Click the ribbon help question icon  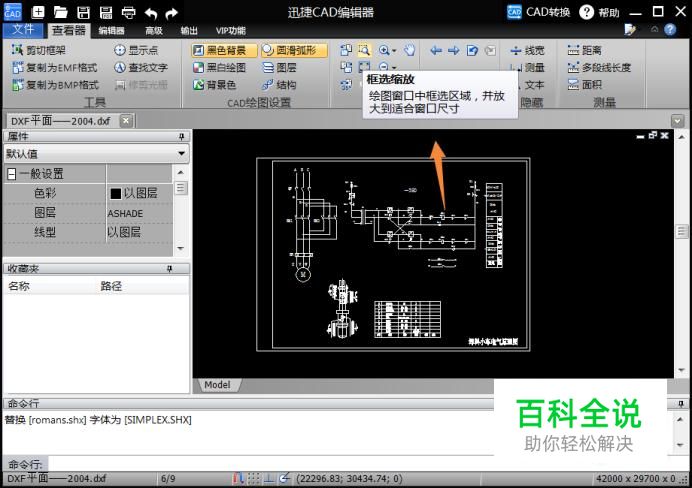click(670, 30)
